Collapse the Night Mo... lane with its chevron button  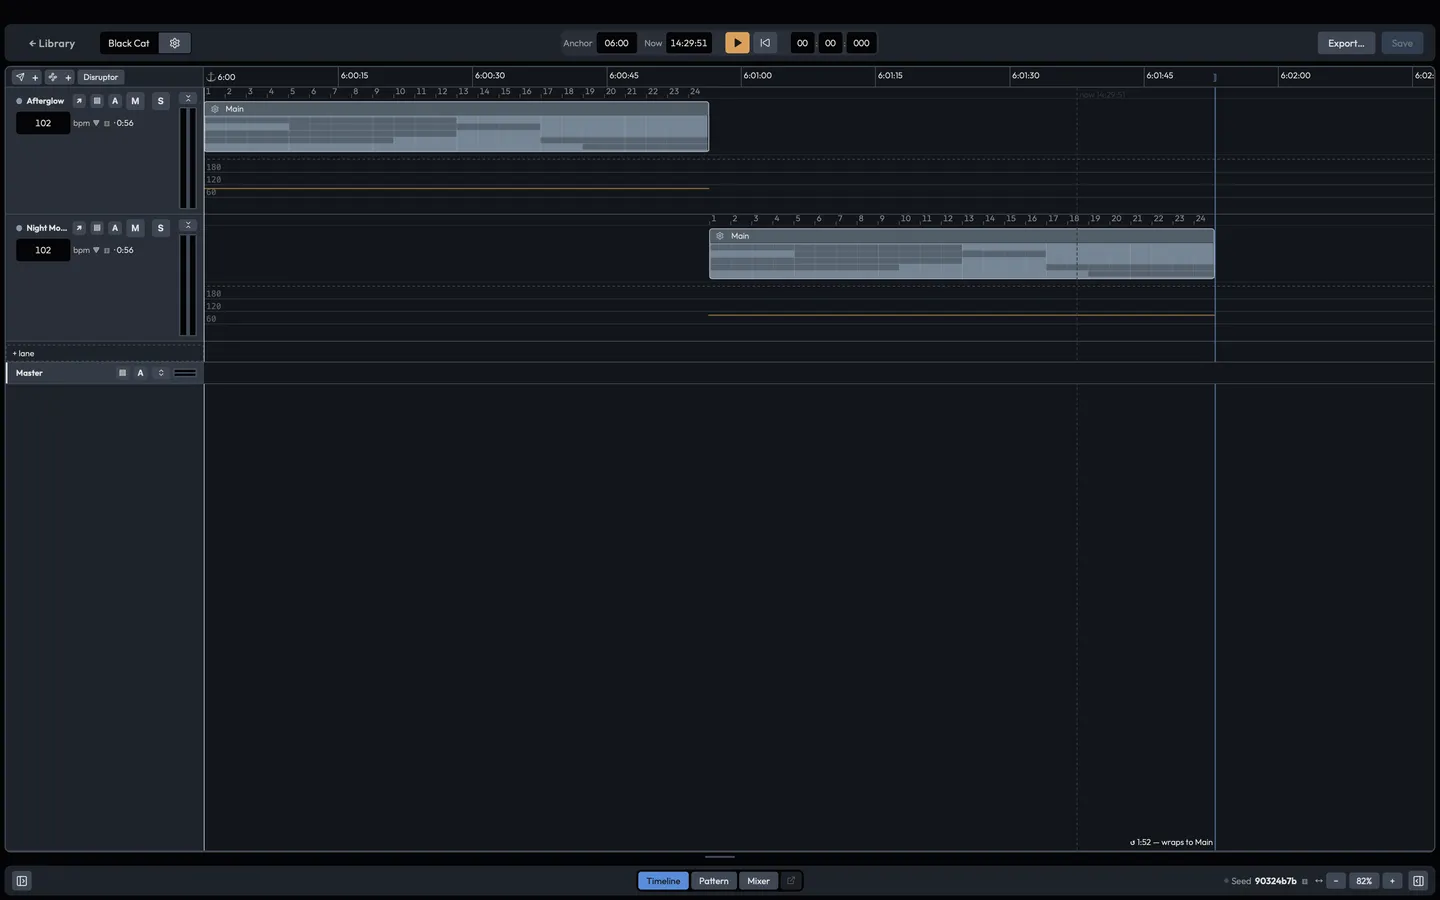188,226
